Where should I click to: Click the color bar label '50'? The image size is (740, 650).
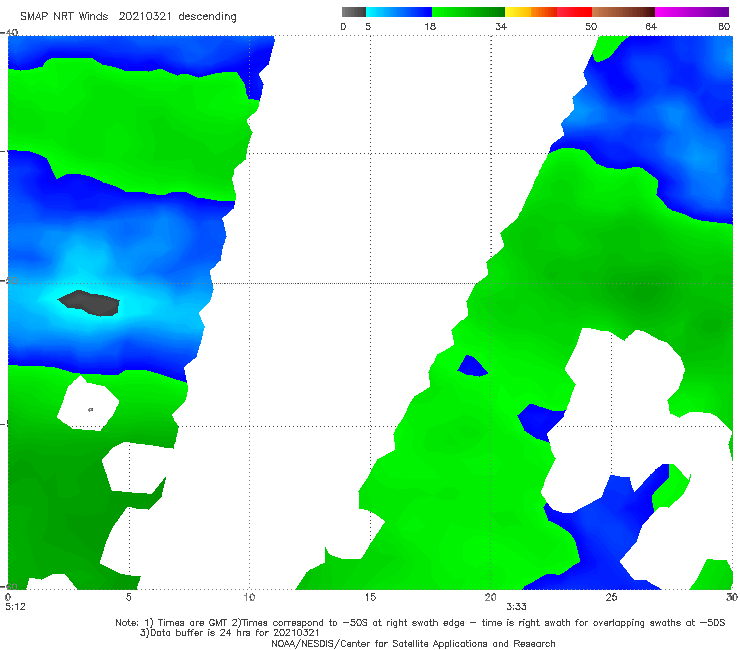591,27
